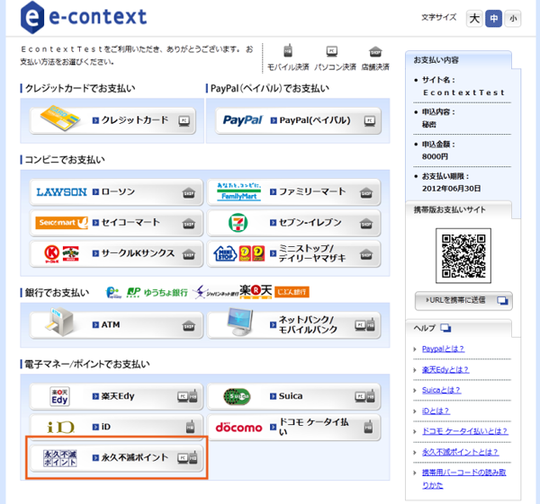Send URL to mobile (URLを携帯に送信)
The image size is (540, 504).
[x=464, y=301]
